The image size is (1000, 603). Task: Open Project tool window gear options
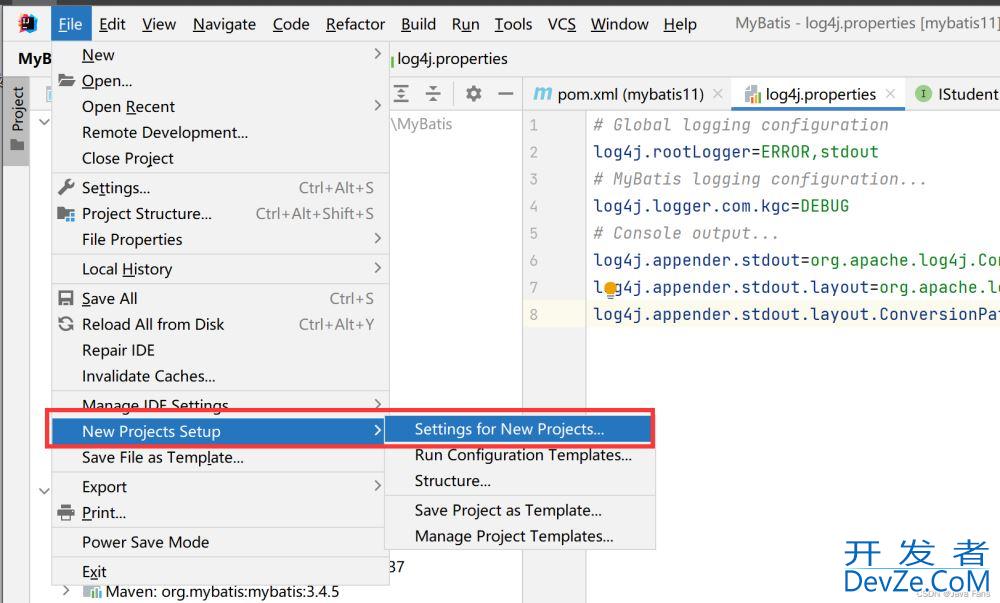click(x=473, y=94)
